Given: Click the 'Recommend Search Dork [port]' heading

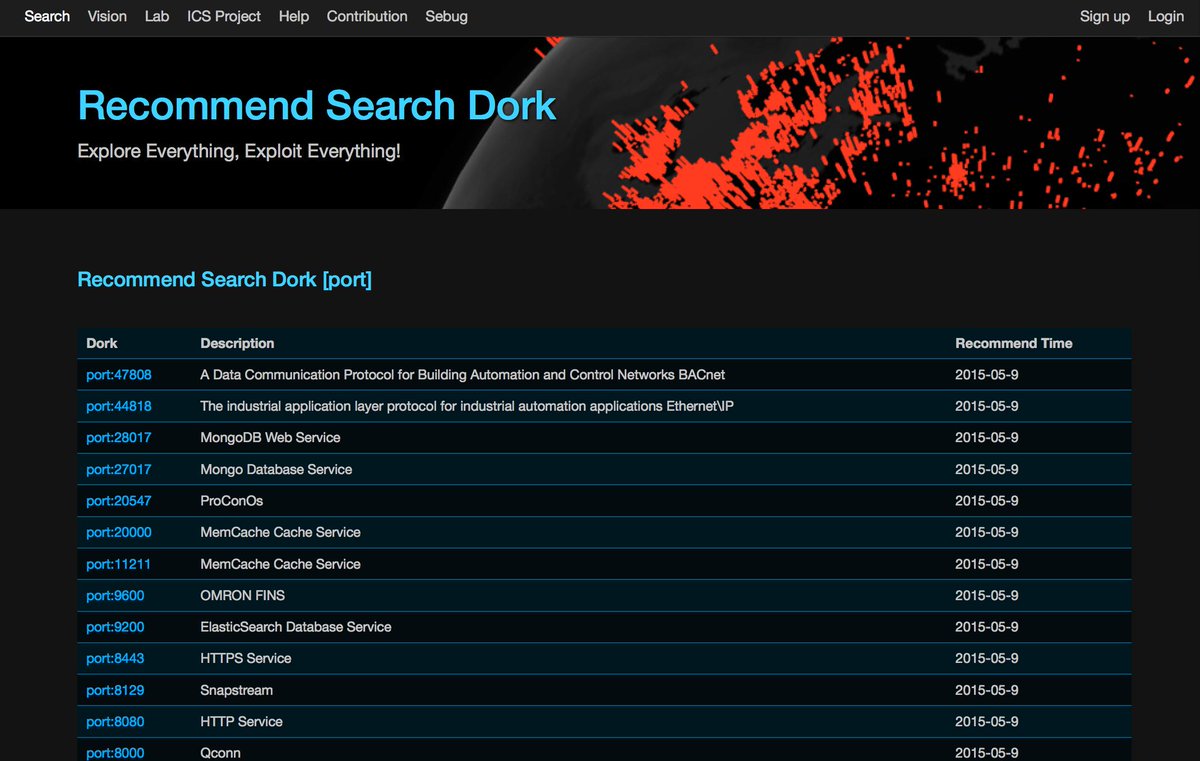Looking at the screenshot, I should 225,280.
